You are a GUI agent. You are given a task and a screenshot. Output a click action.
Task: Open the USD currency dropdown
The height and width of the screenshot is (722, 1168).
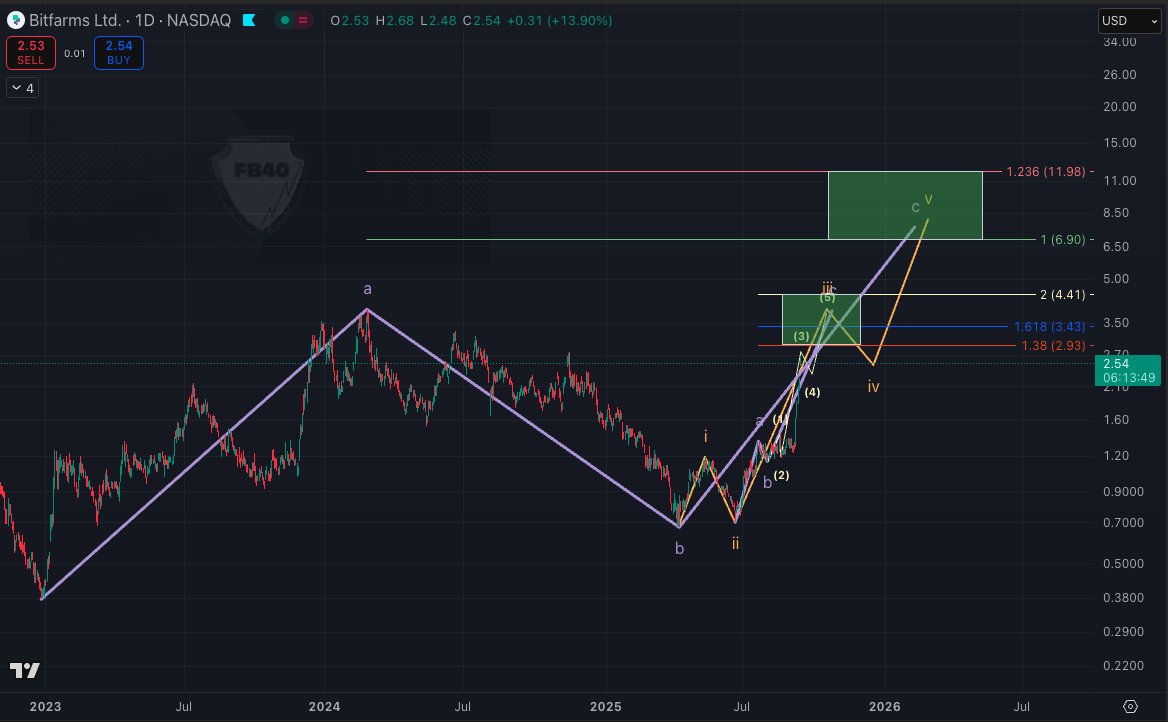[1129, 21]
